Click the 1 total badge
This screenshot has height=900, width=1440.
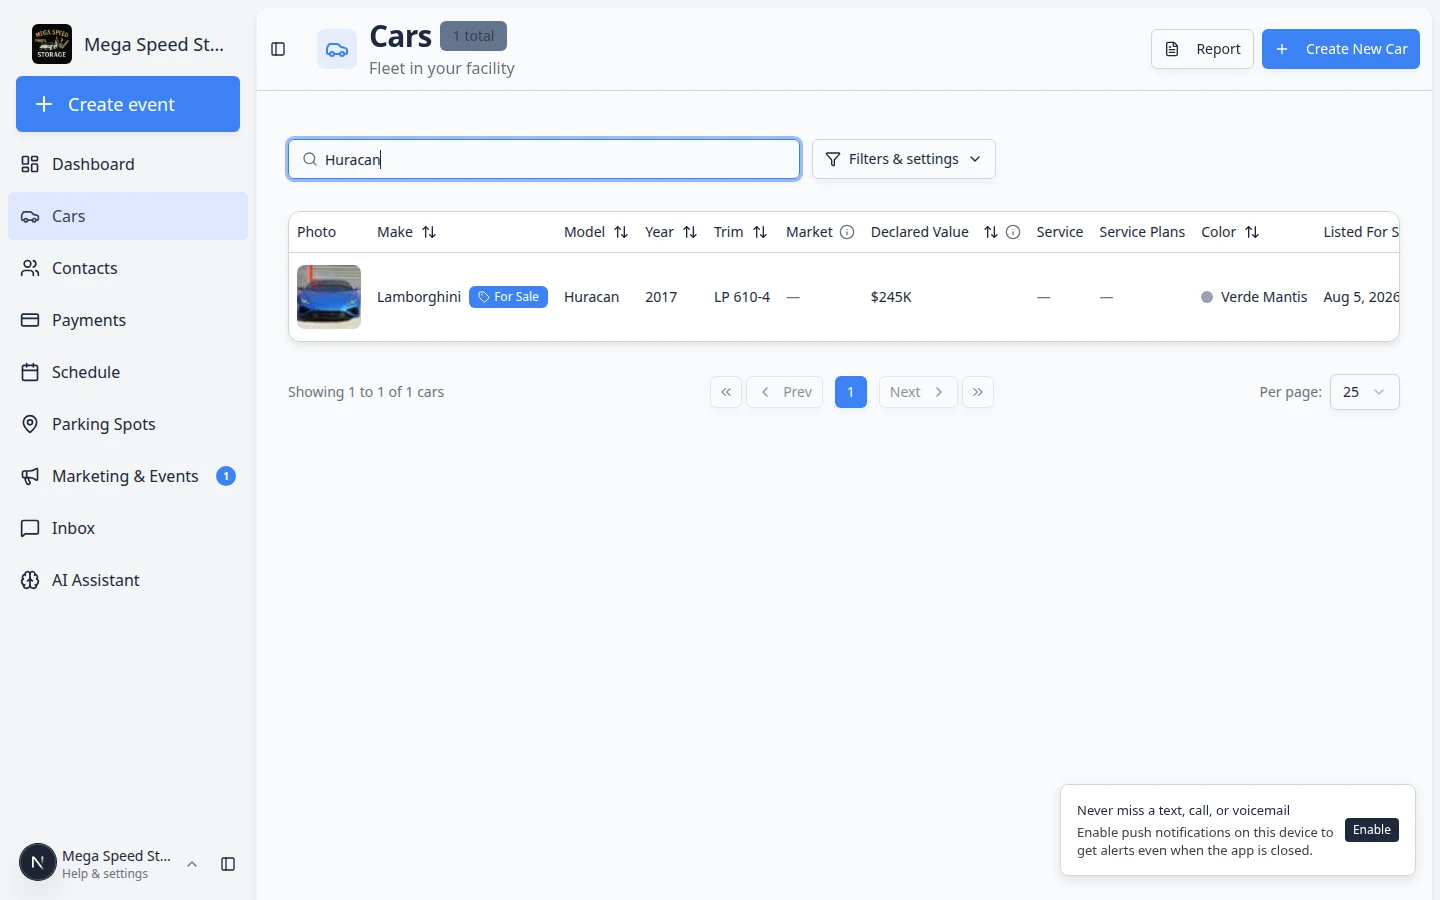click(x=473, y=36)
